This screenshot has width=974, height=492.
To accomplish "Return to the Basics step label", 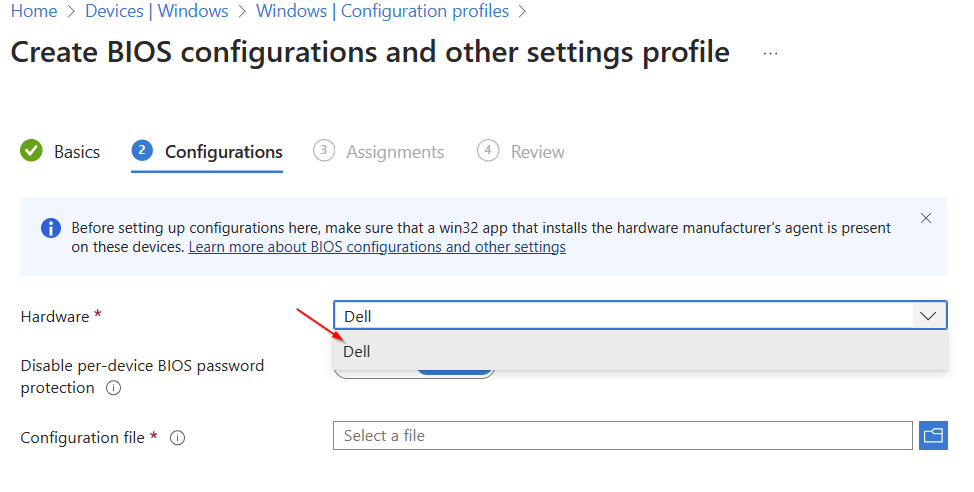I will 77,152.
